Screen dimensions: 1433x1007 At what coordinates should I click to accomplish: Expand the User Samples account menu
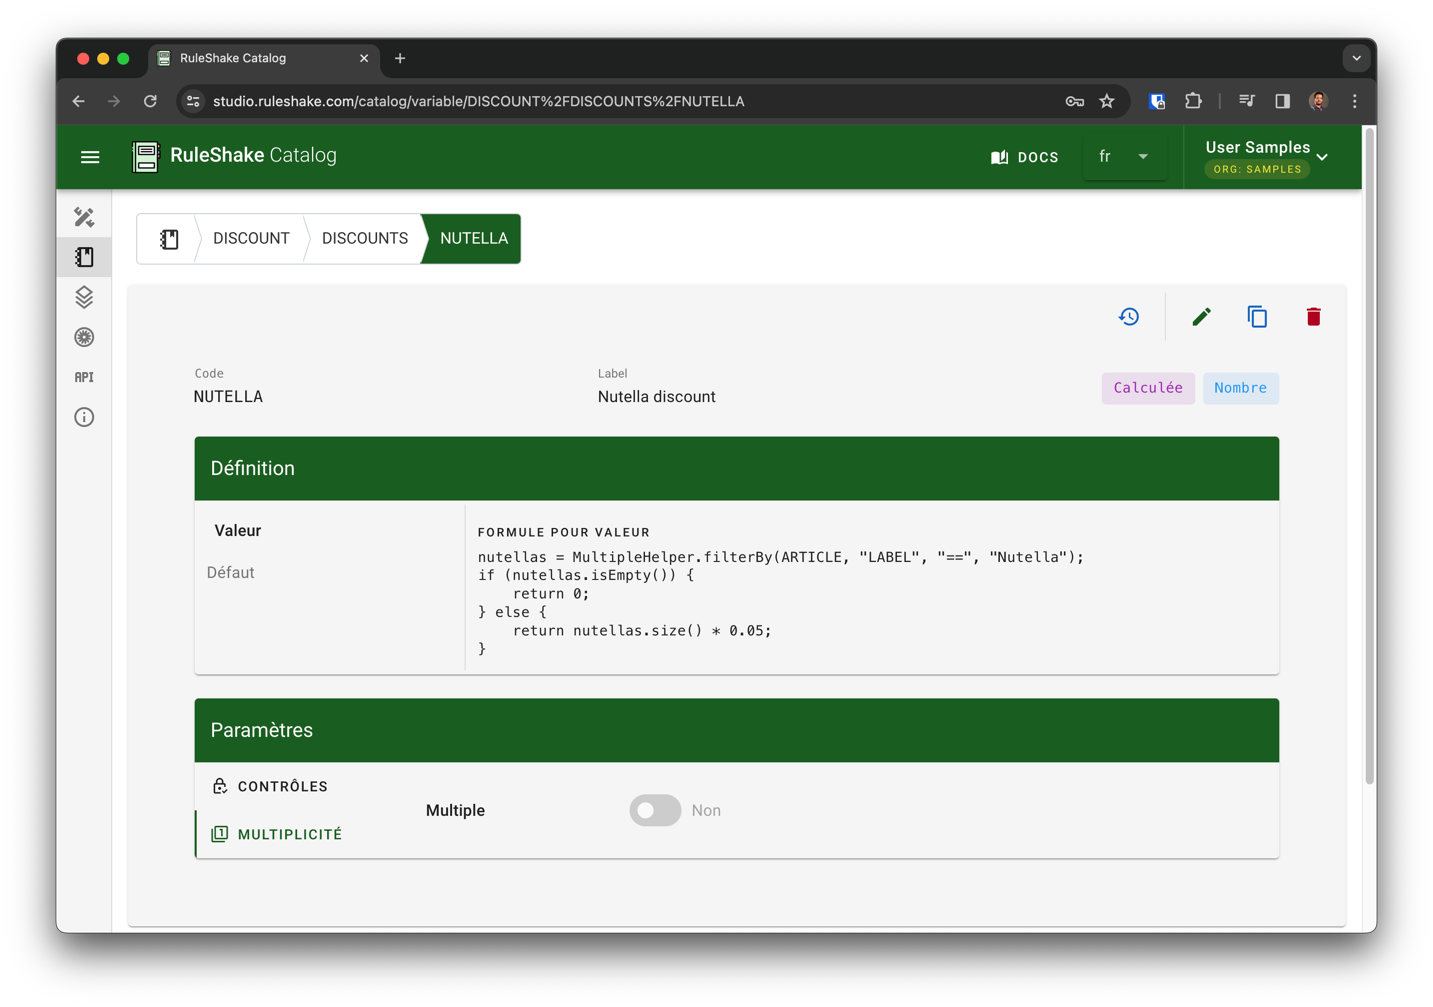tap(1266, 157)
